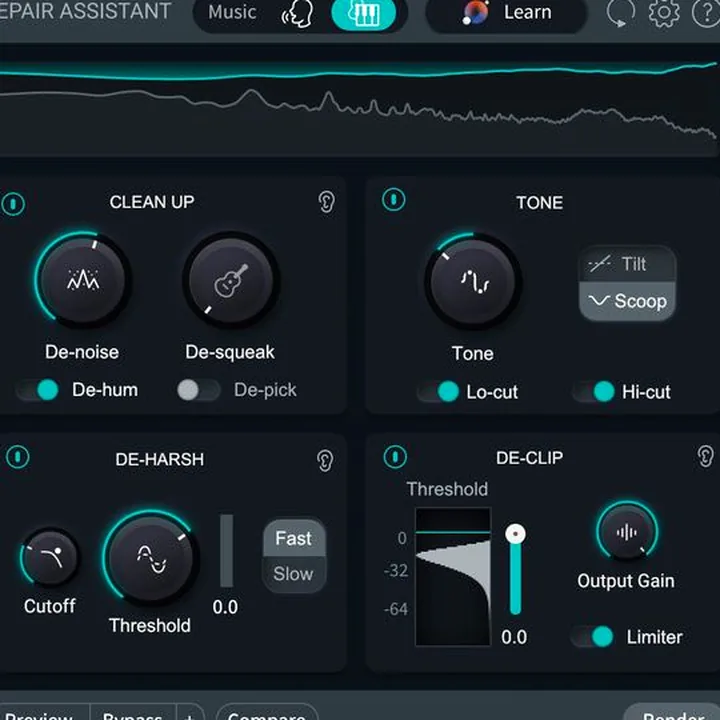Toggle the Tone module power button
This screenshot has width=720, height=720.
[394, 200]
